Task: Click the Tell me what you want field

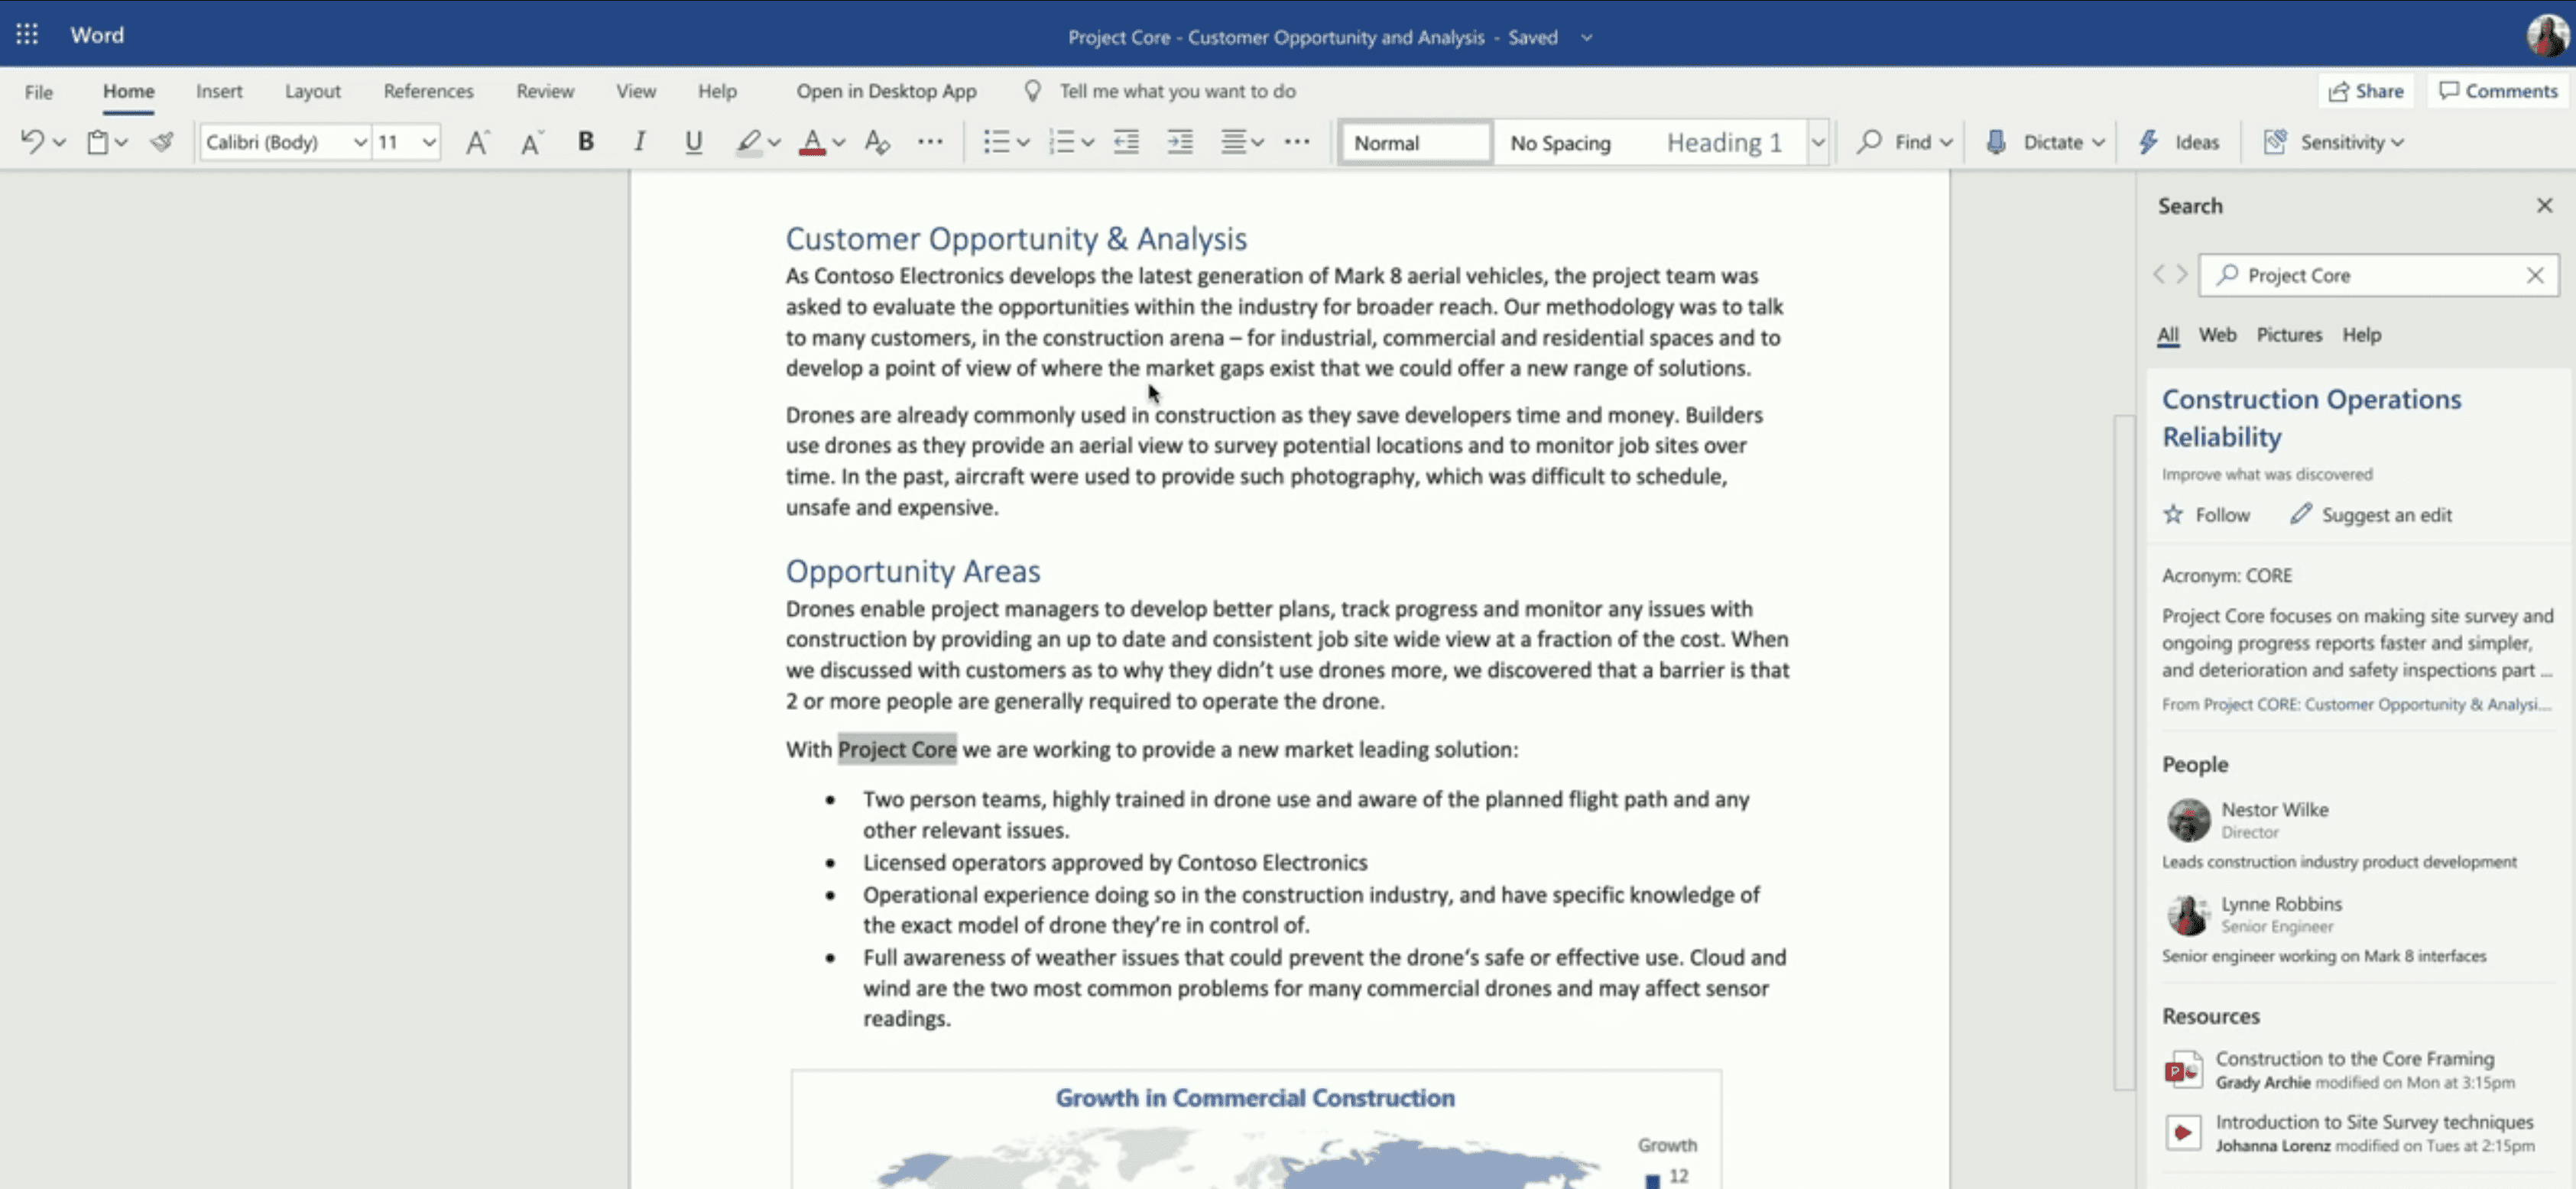Action: 1176,91
